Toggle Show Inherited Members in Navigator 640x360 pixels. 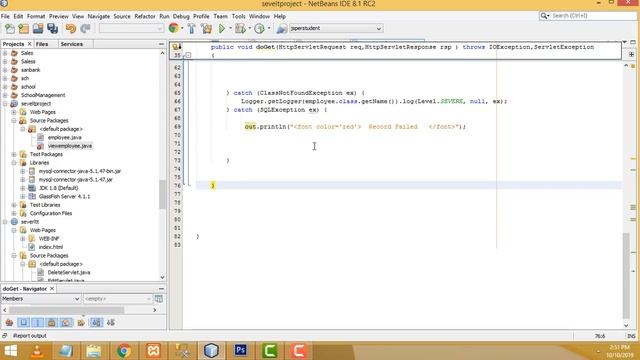9,322
